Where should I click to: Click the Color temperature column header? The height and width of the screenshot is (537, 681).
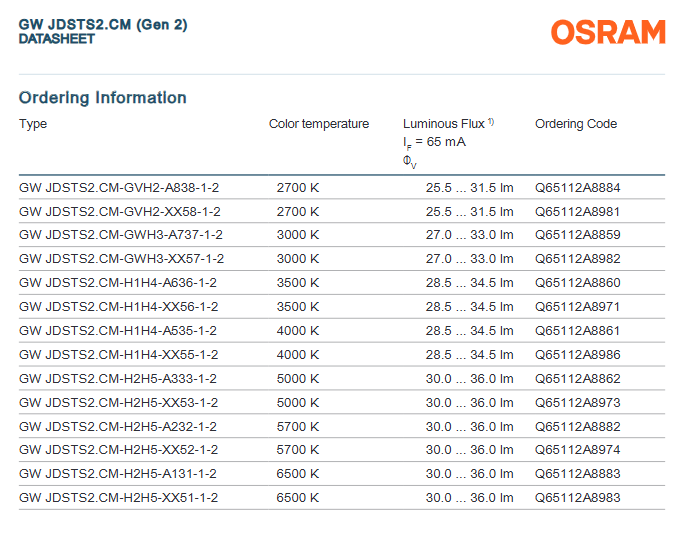pos(319,124)
